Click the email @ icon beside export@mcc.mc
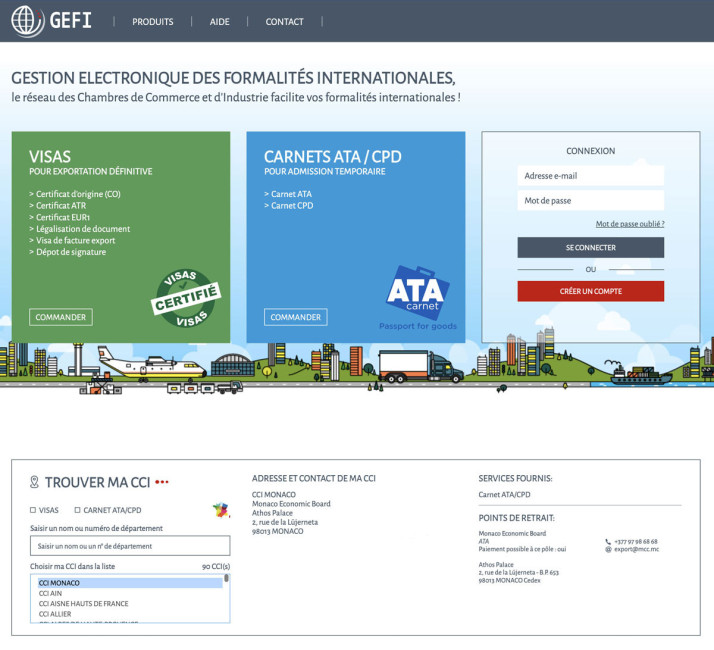Image resolution: width=714 pixels, height=650 pixels. 608,549
